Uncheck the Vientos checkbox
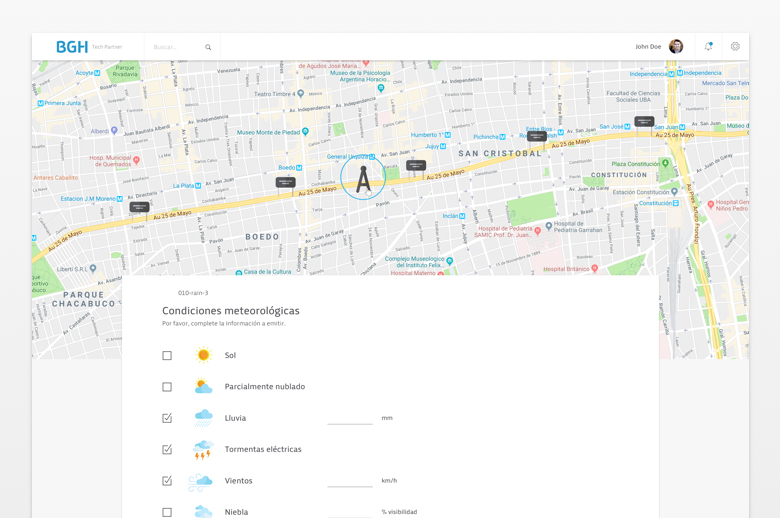780x518 pixels. point(167,481)
